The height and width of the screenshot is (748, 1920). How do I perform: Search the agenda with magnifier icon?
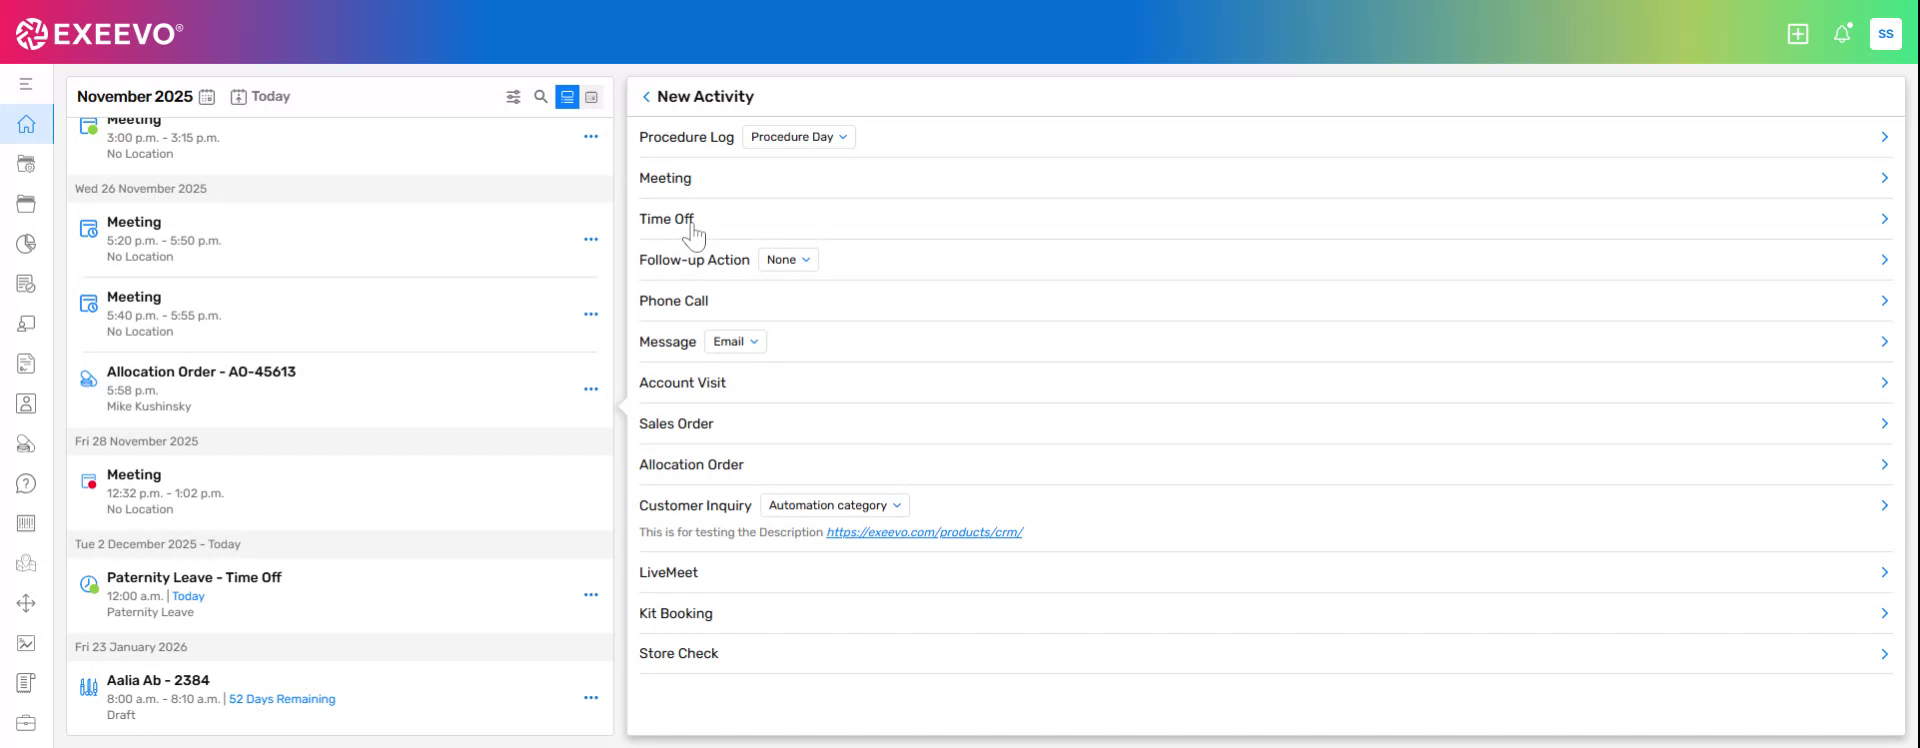(541, 97)
